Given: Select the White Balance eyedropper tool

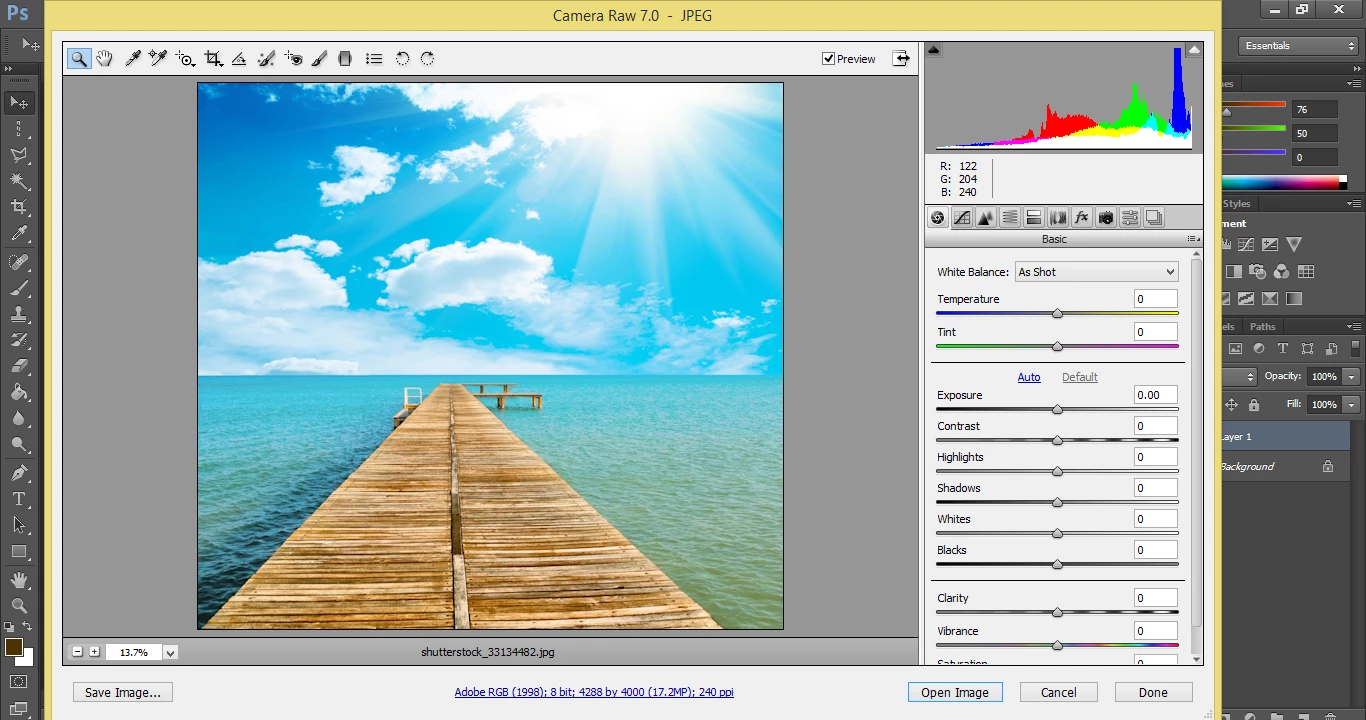Looking at the screenshot, I should (132, 59).
